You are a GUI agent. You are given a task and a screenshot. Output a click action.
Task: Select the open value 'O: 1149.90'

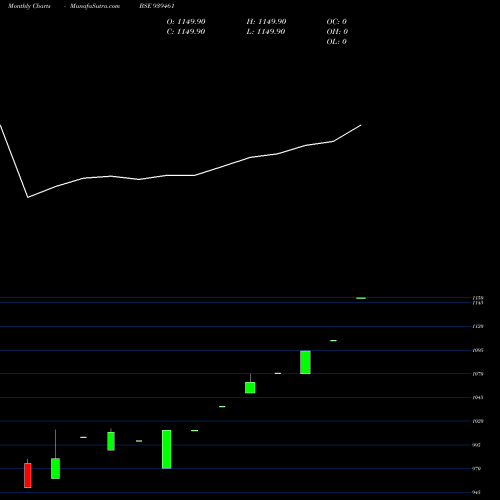(x=186, y=22)
